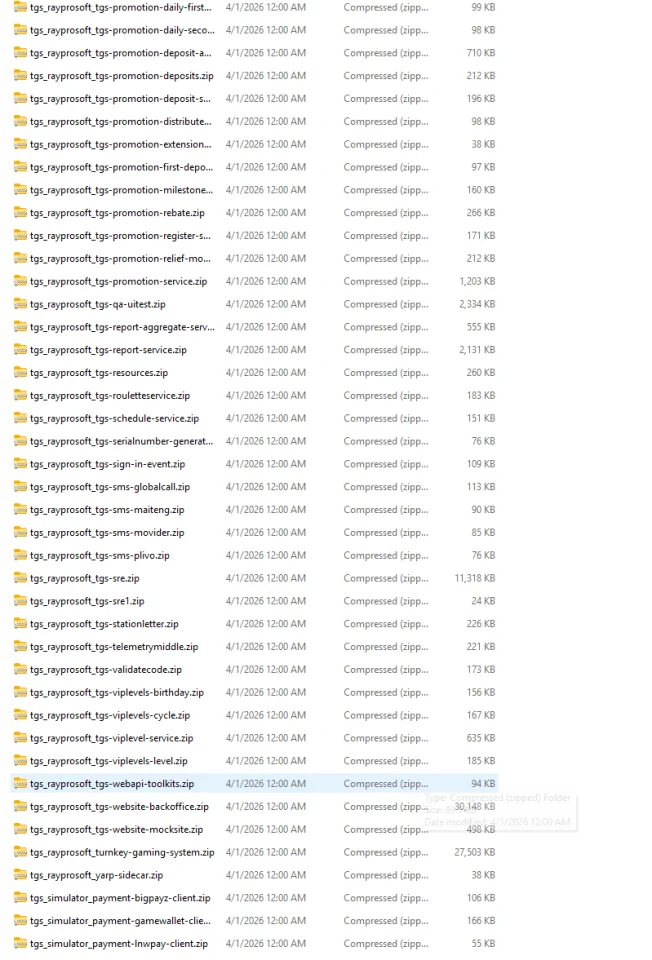Click the zip icon for tgs-schedule-service.zip

20,419
